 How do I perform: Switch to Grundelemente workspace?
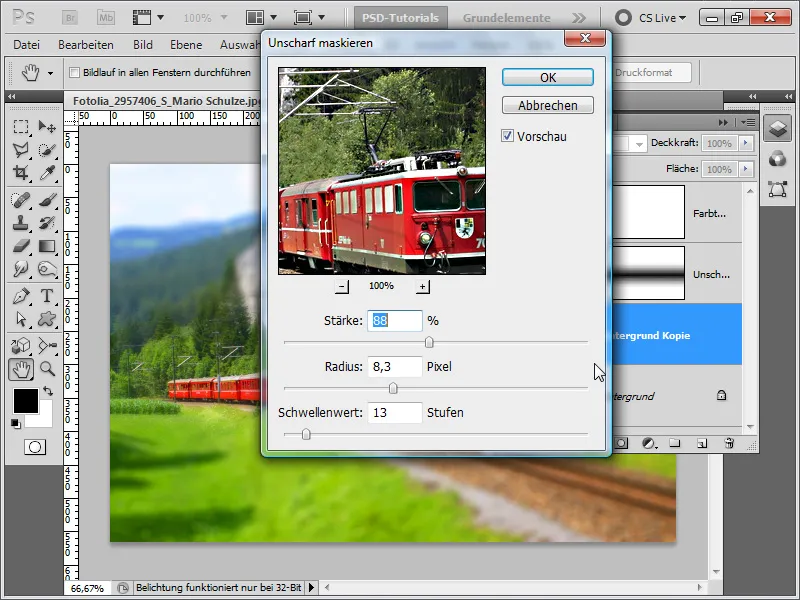pyautogui.click(x=507, y=18)
